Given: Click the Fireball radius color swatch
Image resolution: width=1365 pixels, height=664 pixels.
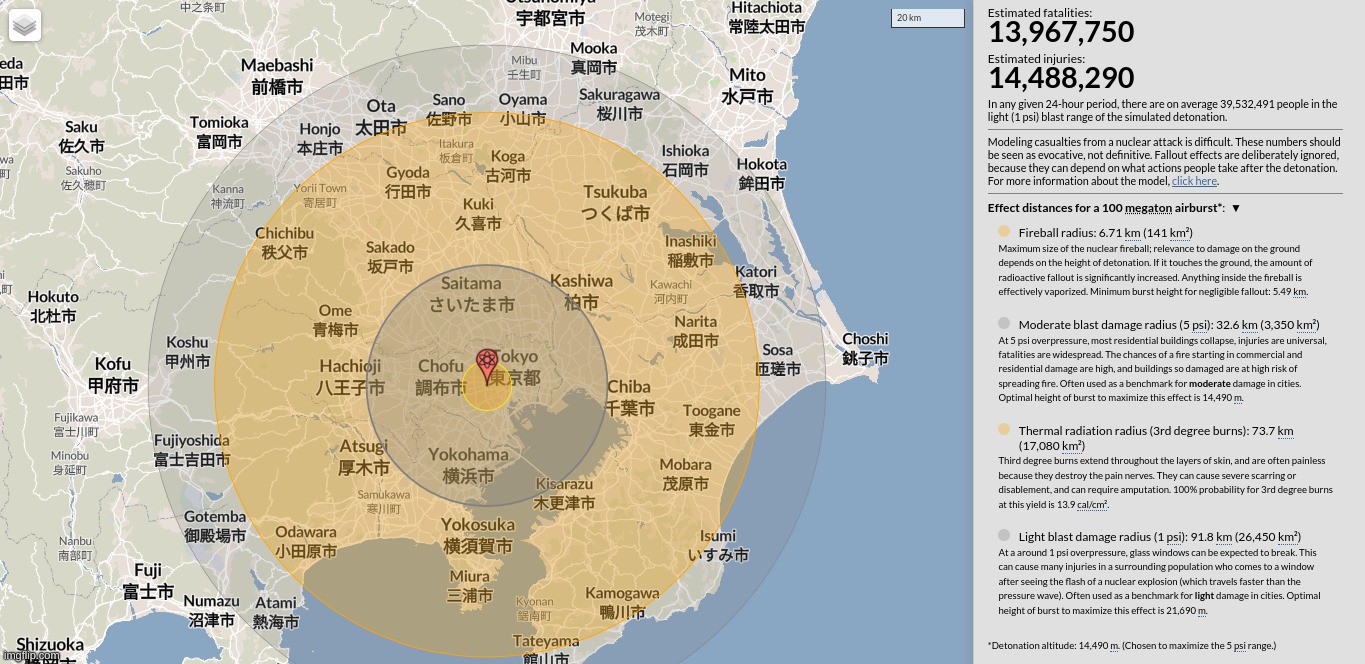Looking at the screenshot, I should point(1004,232).
